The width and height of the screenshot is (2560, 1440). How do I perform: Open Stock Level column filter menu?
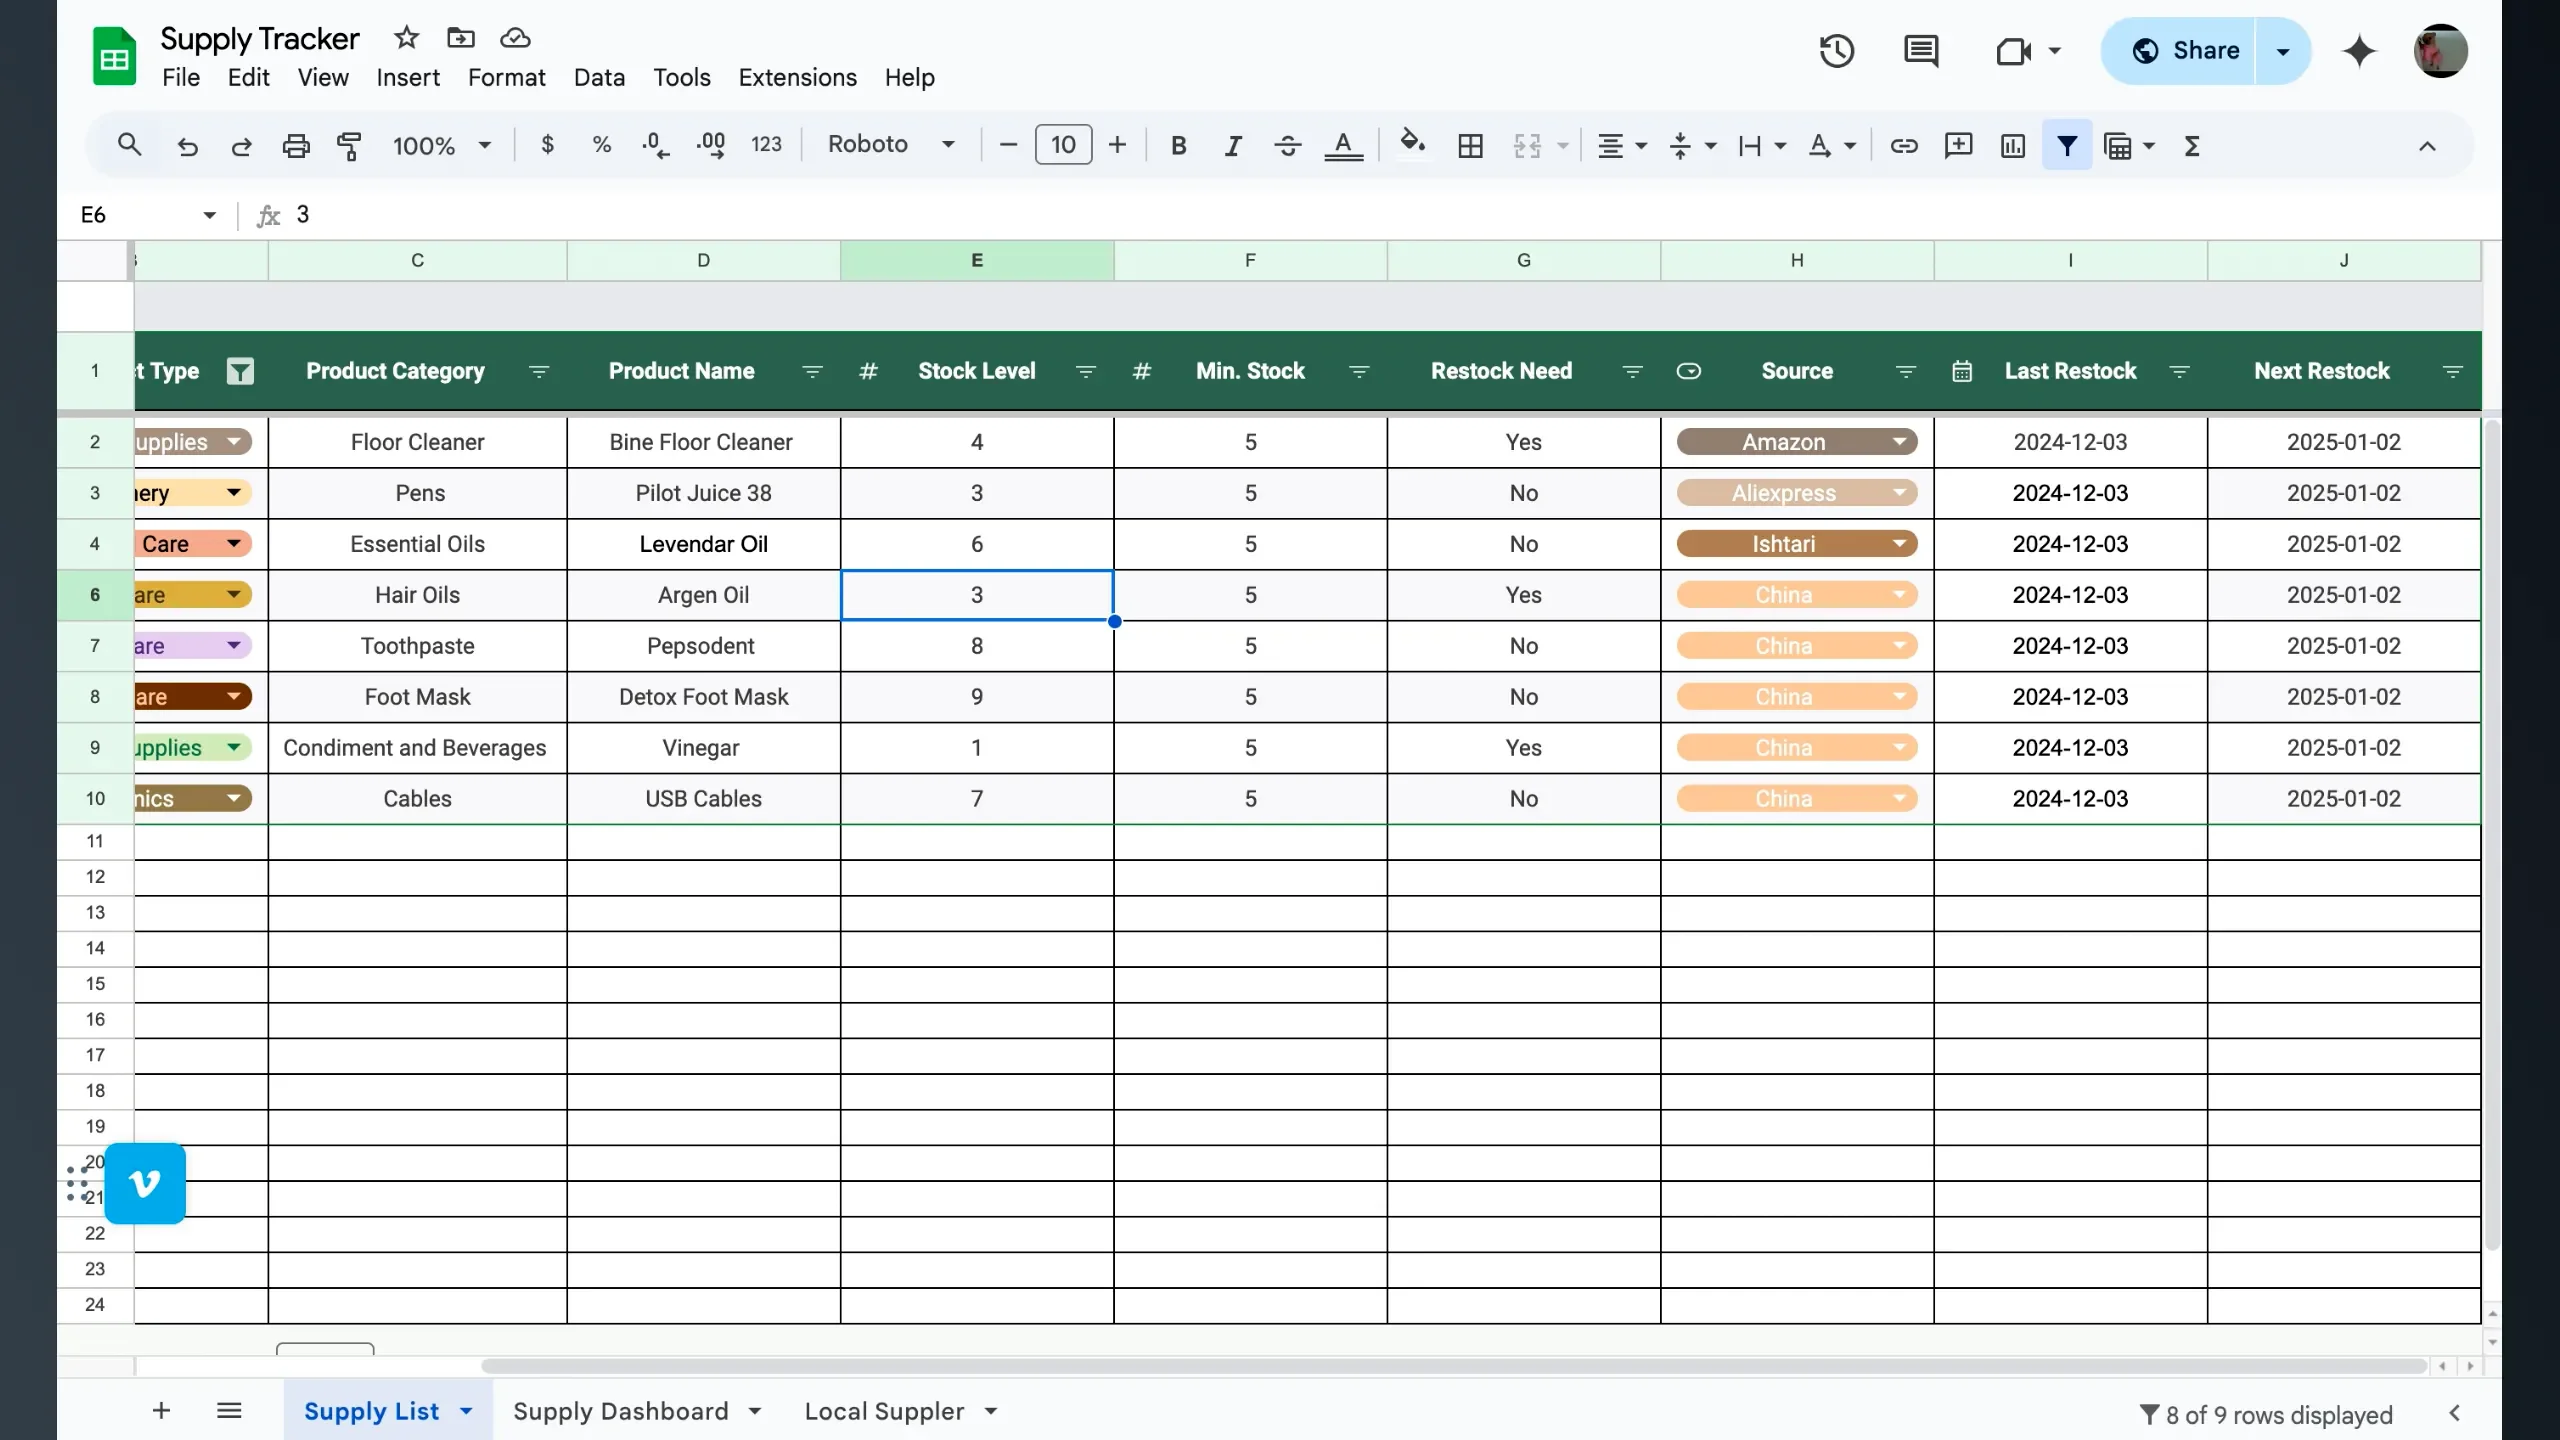pos(1085,372)
